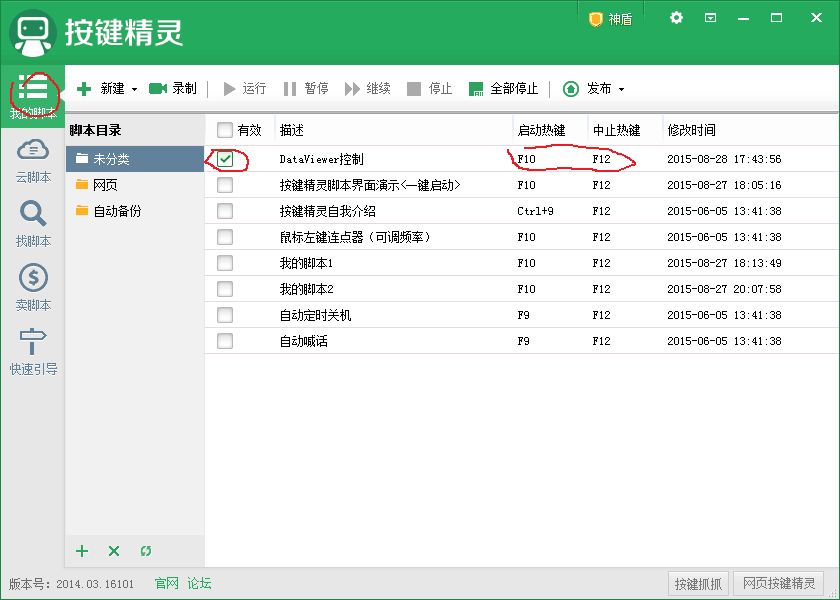This screenshot has width=840, height=600.
Task: Select 自动喊话 script name
Action: click(x=304, y=341)
